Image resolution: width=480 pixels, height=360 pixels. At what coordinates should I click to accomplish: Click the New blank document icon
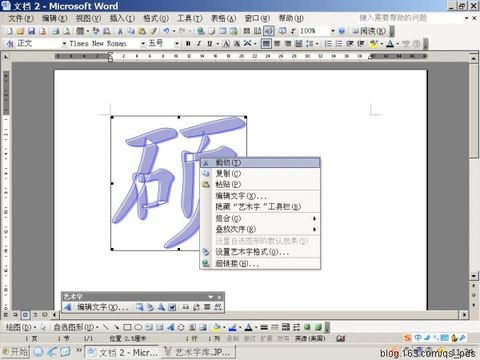pos(9,31)
